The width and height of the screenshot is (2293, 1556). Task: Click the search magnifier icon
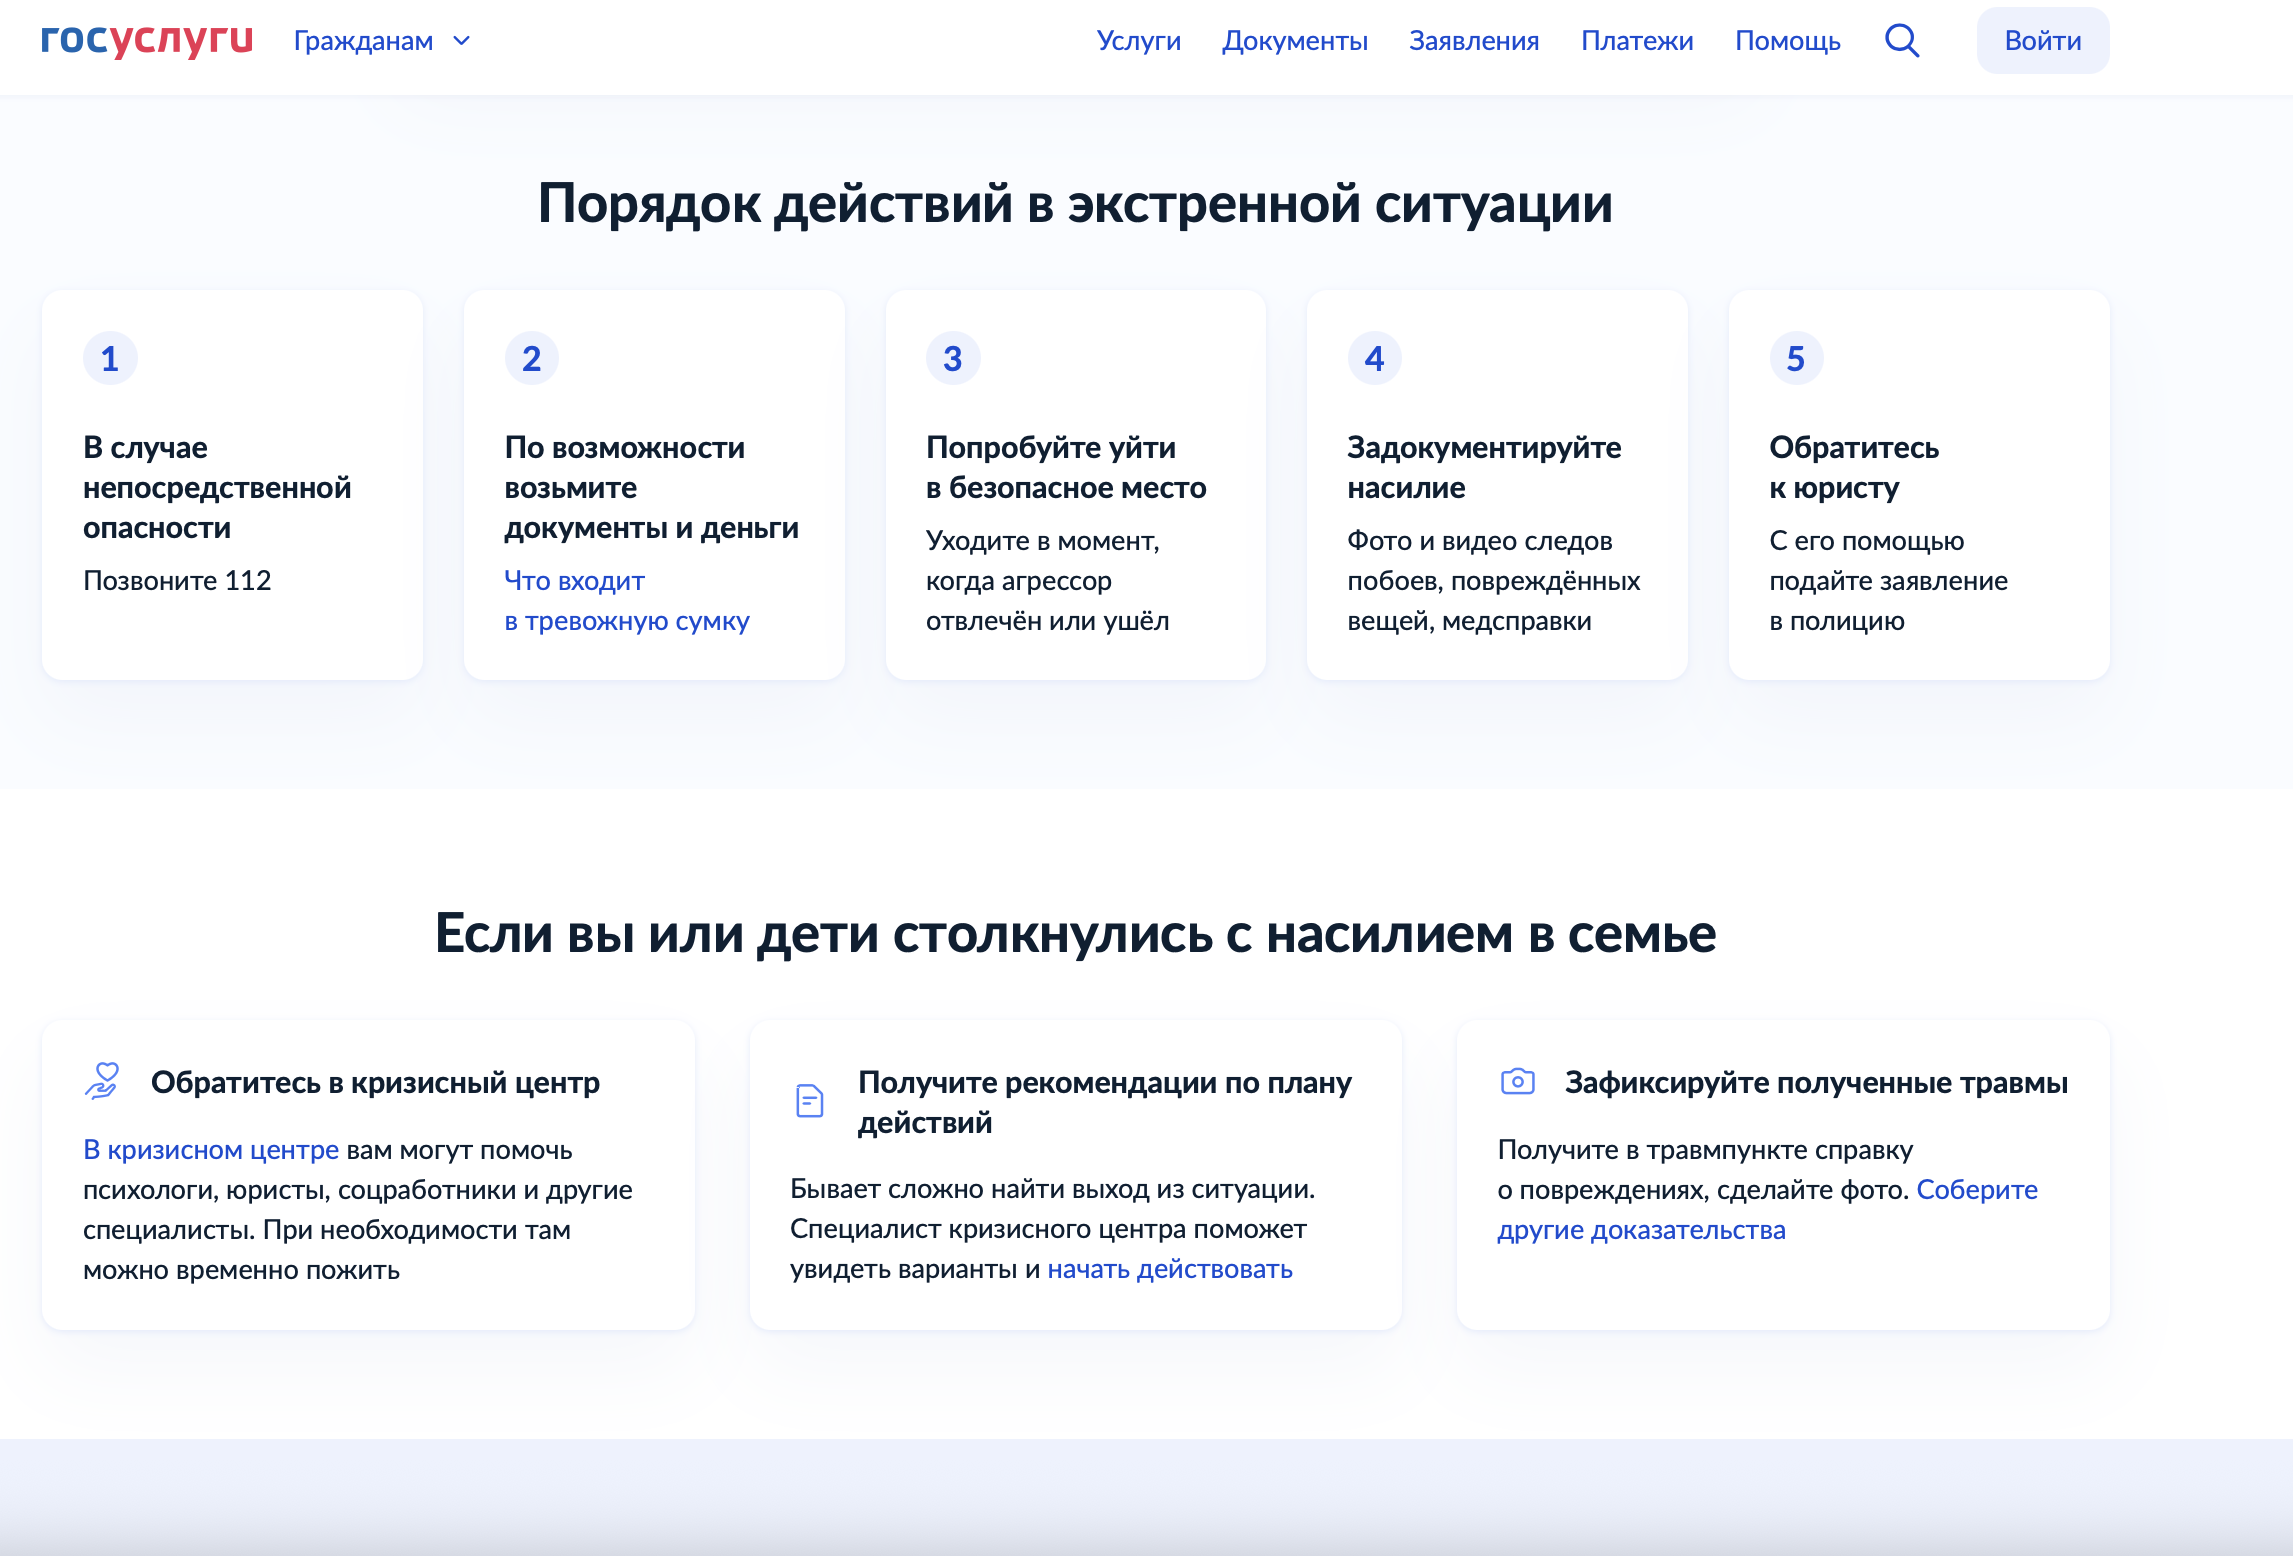1901,41
